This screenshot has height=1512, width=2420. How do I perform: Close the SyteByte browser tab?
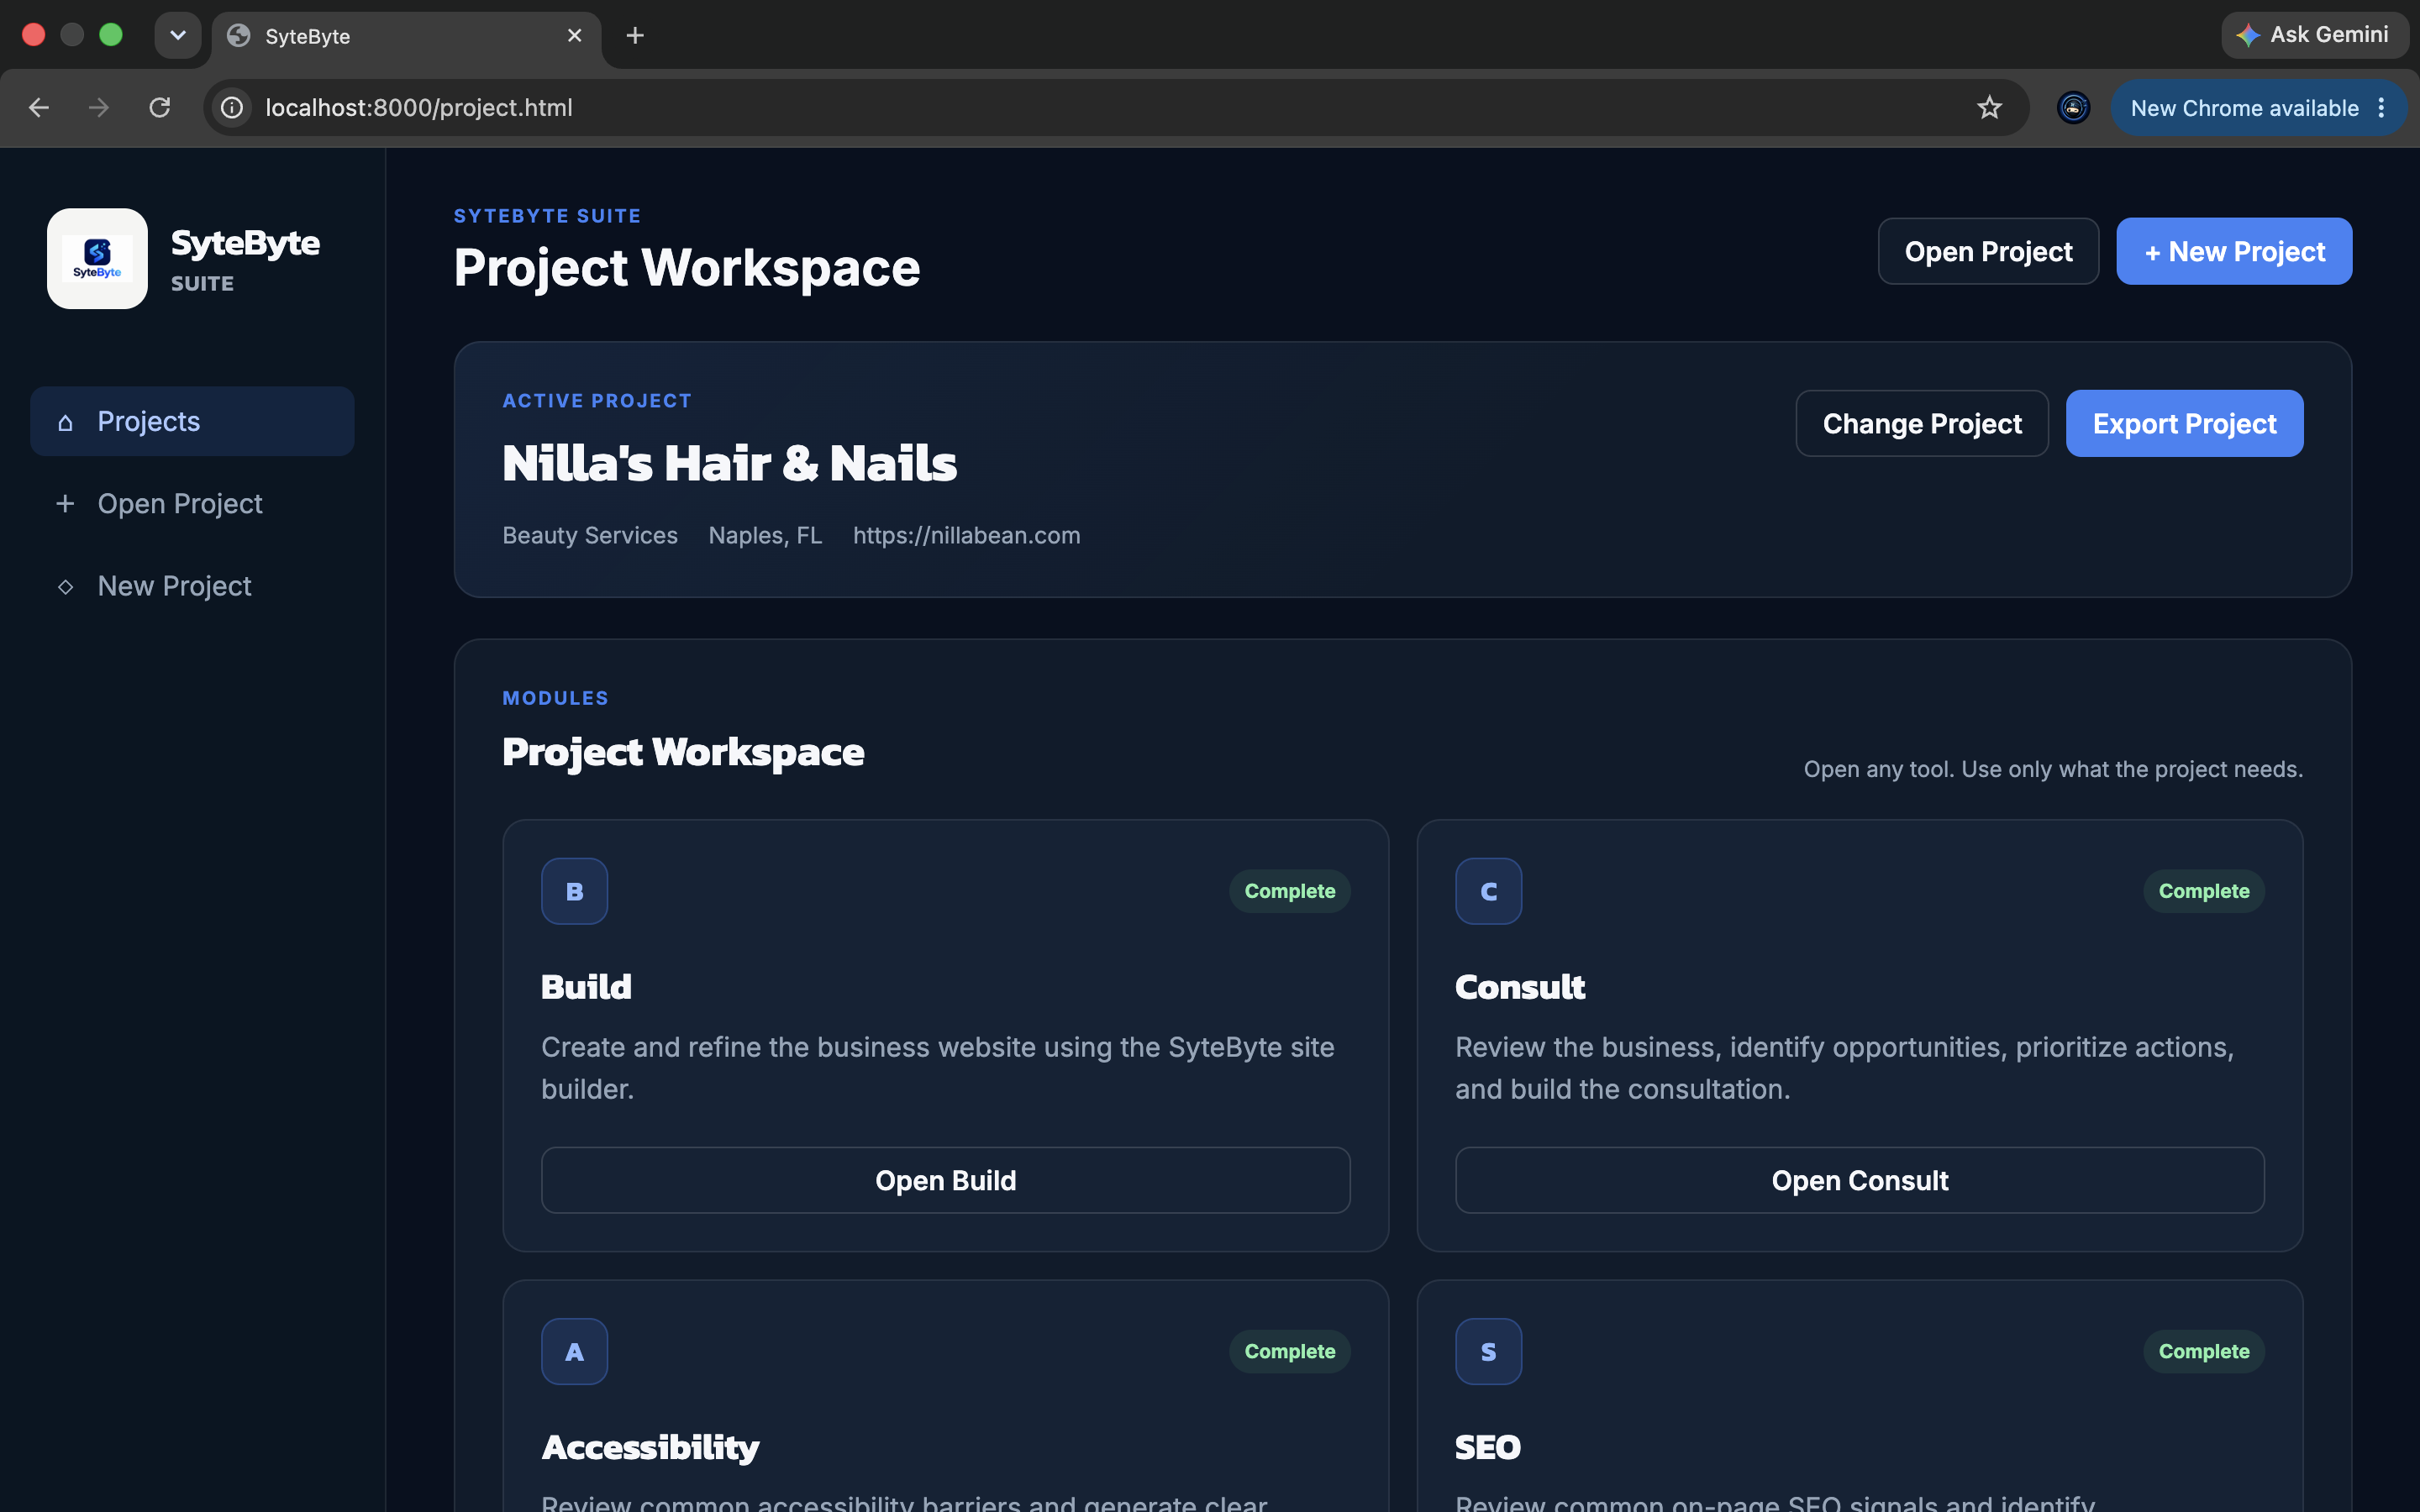575,36
